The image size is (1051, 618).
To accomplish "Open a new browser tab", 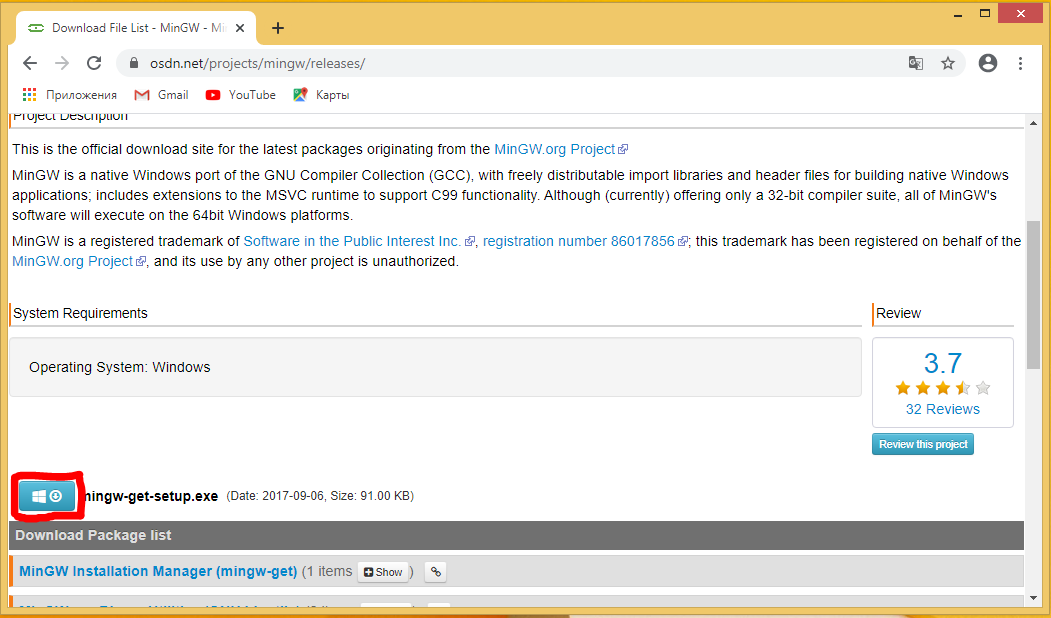I will coord(278,28).
